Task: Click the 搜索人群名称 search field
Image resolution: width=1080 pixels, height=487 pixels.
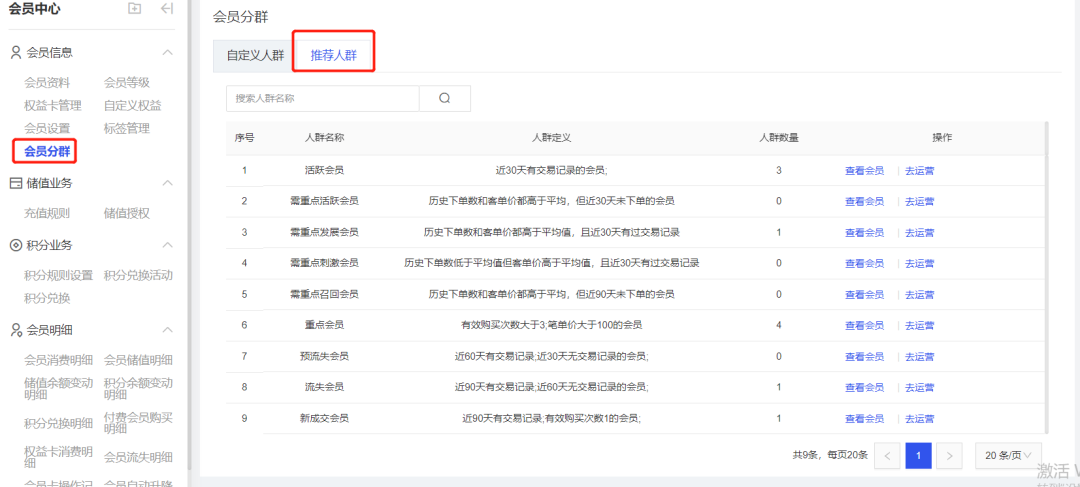Action: point(322,98)
